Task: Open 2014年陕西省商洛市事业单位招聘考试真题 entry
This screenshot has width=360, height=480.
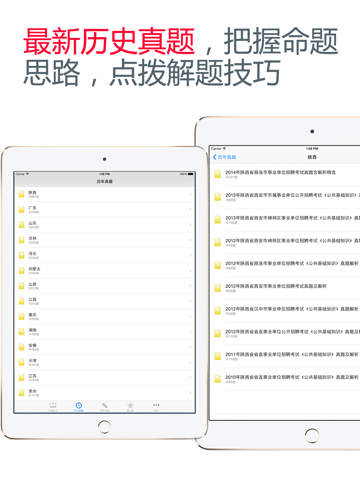Action: coord(285,174)
